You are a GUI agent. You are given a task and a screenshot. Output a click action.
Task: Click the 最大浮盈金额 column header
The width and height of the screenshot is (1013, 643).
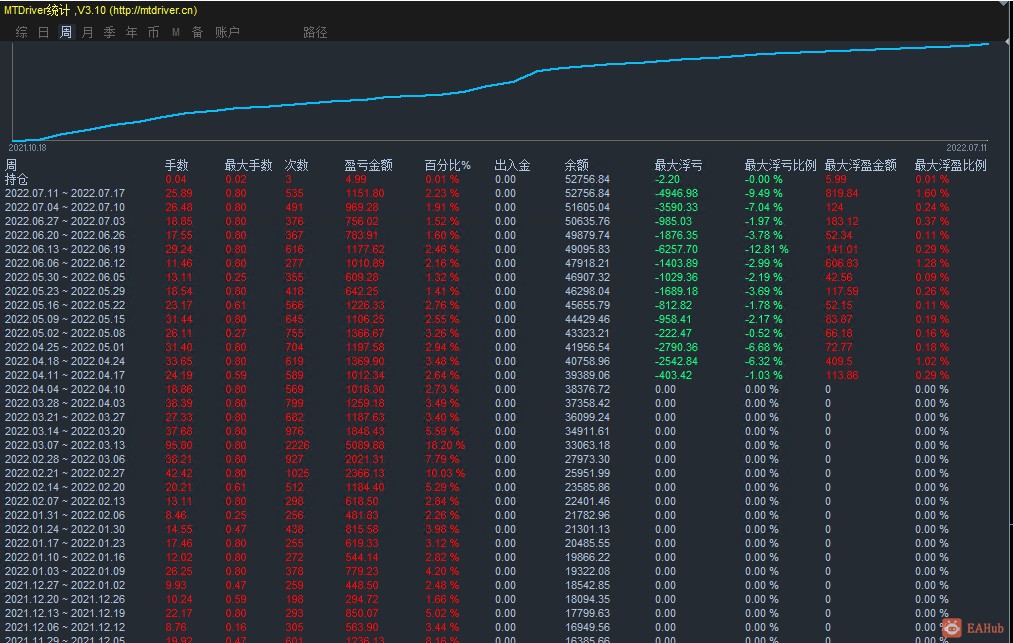pos(861,165)
